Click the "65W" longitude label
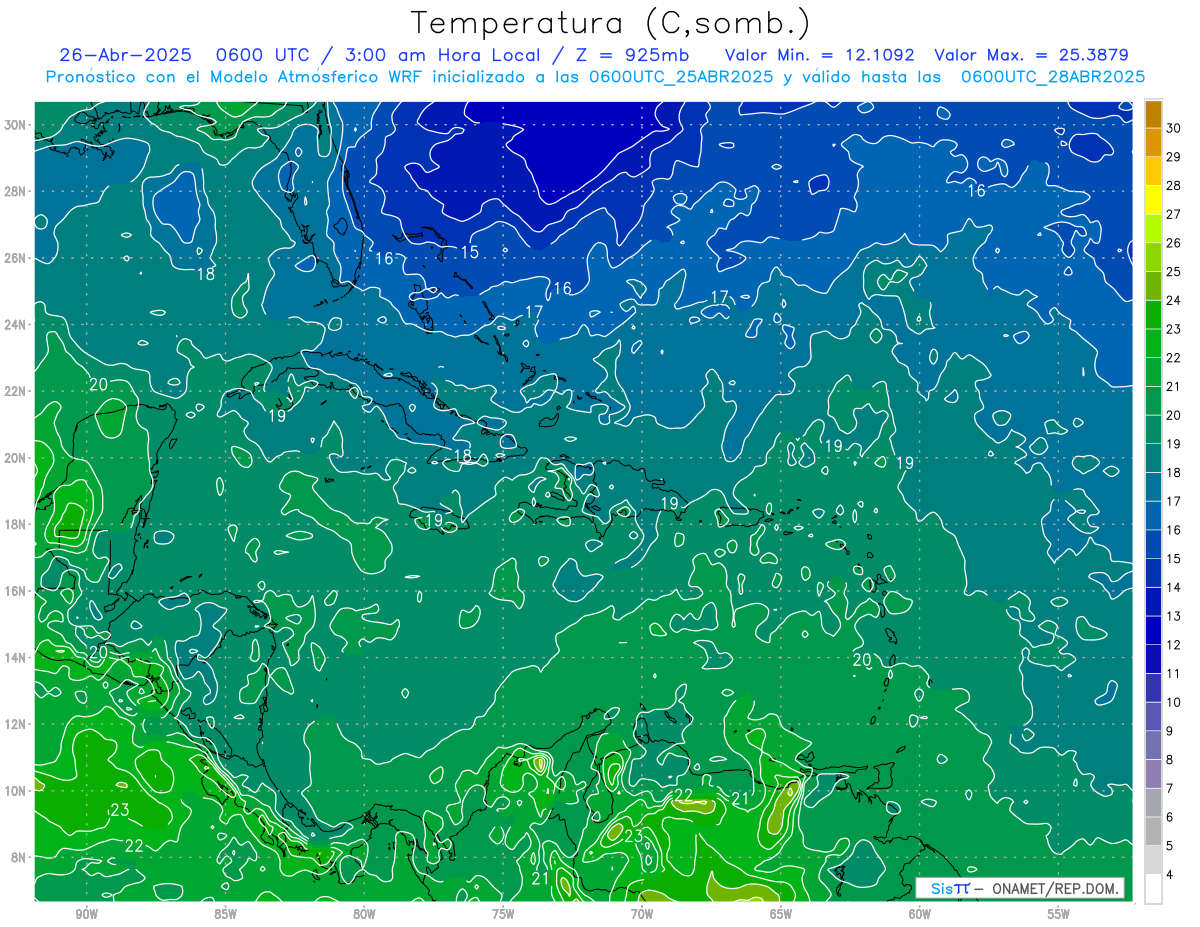Viewport: 1200px width, 927px height. point(781,915)
